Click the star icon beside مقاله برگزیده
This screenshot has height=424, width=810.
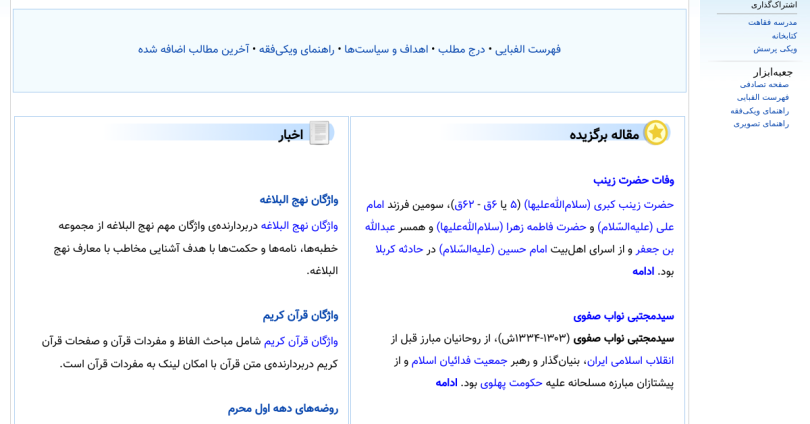coord(656,133)
